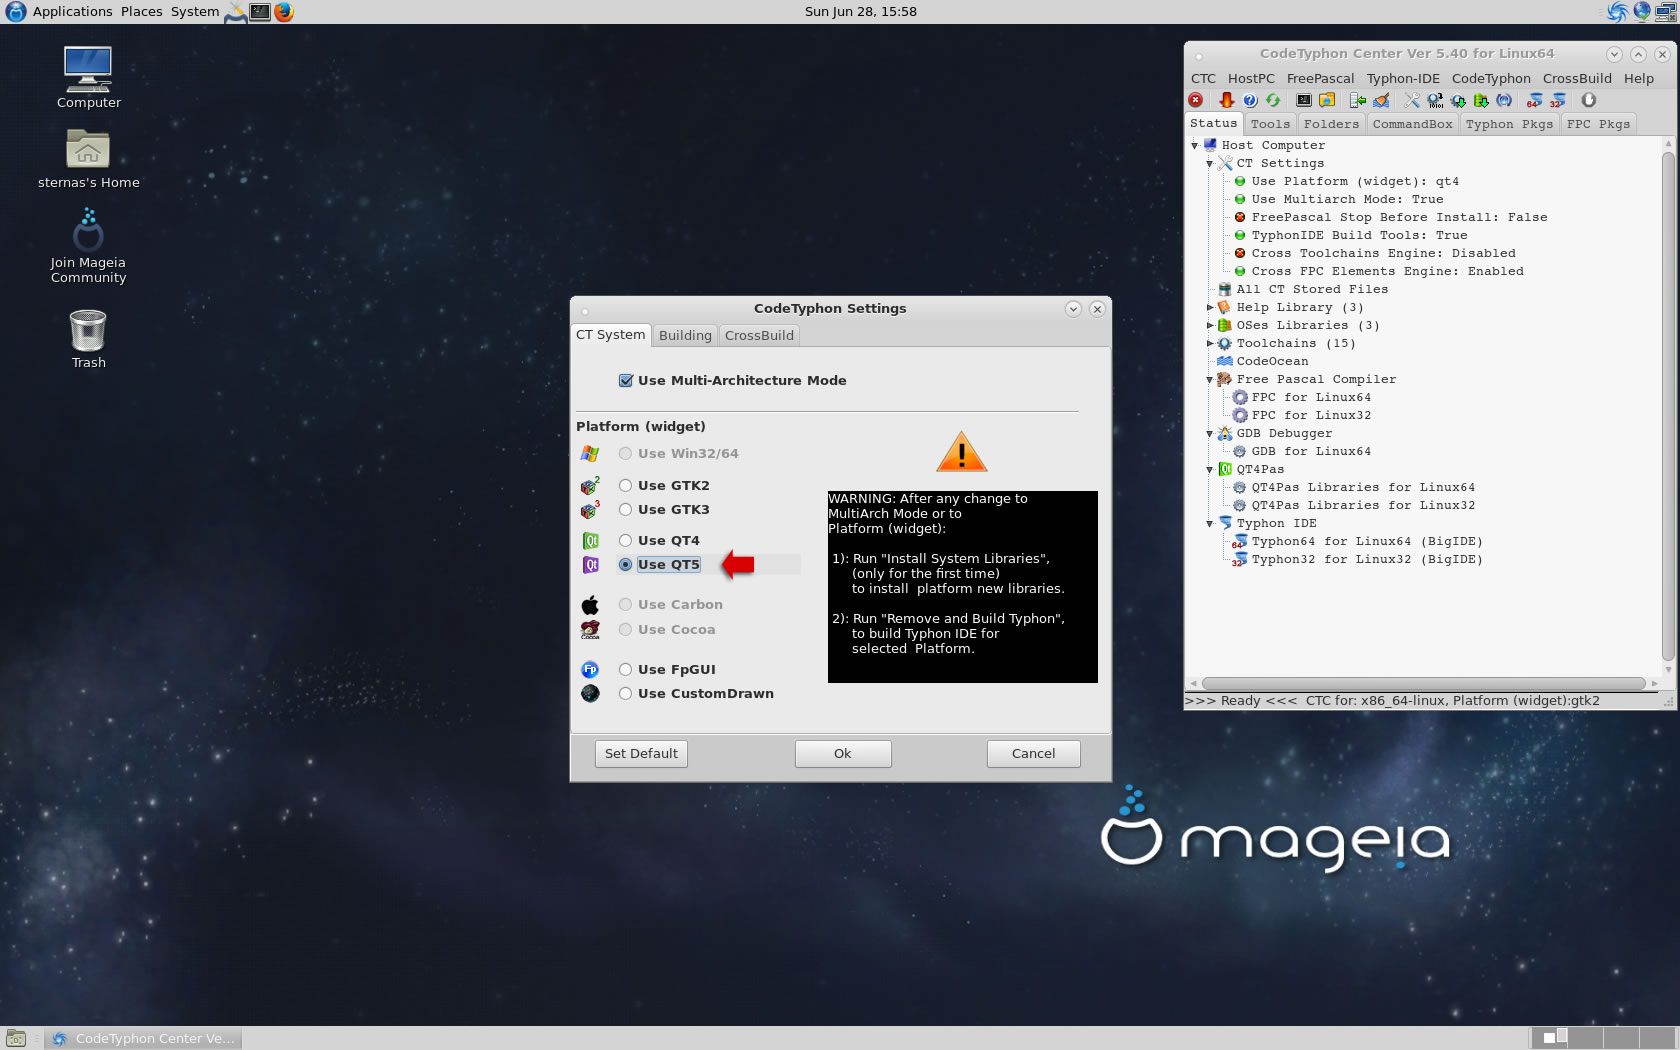Viewport: 1680px width, 1050px height.
Task: Click the Cancel button
Action: pyautogui.click(x=1033, y=753)
